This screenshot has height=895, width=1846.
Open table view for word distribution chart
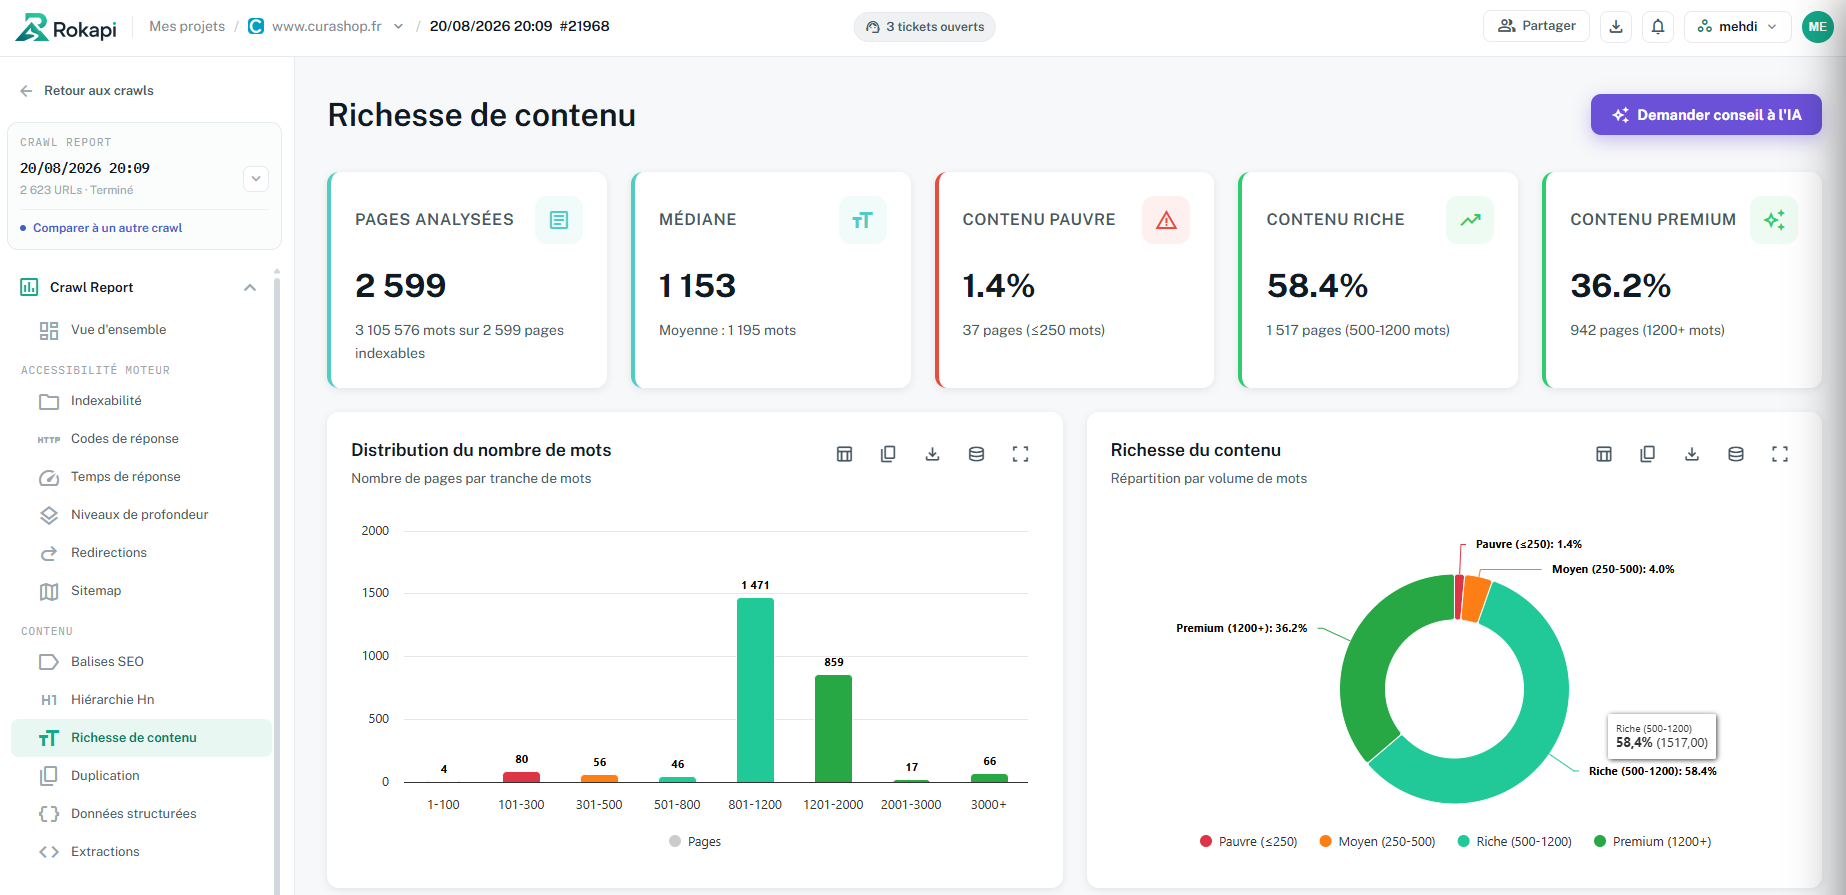844,454
